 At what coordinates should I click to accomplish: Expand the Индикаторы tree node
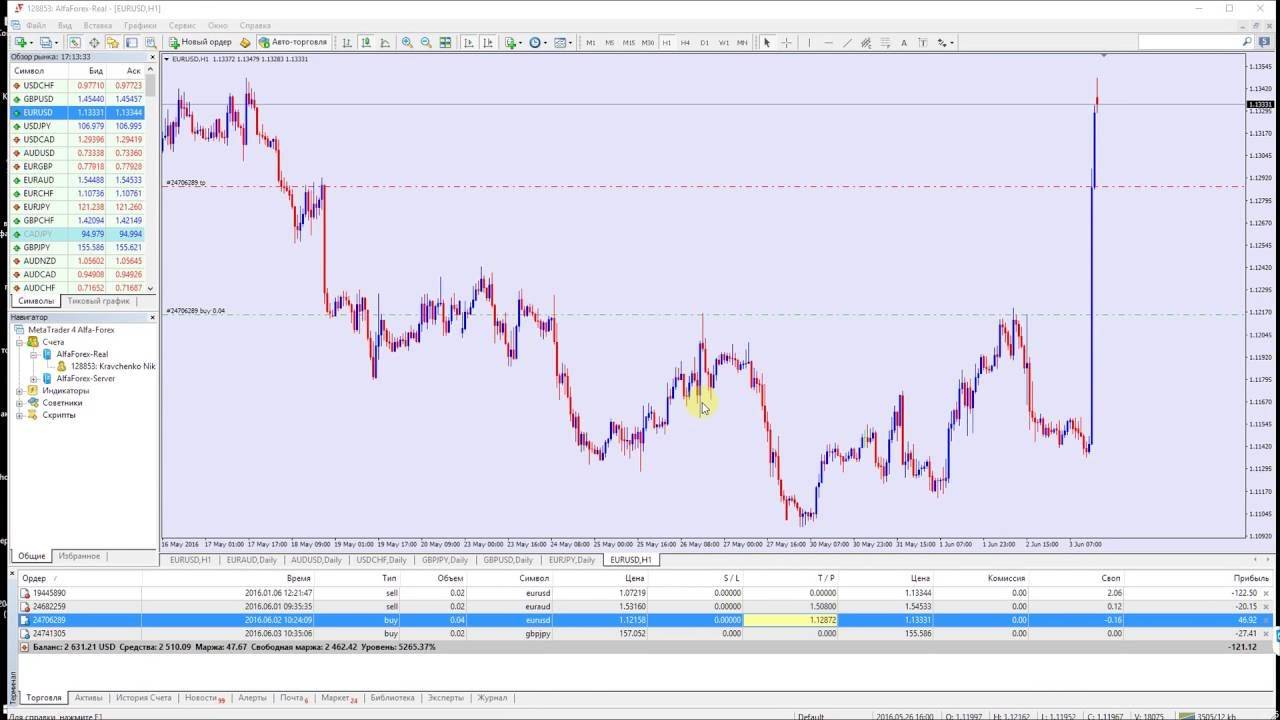(19, 391)
